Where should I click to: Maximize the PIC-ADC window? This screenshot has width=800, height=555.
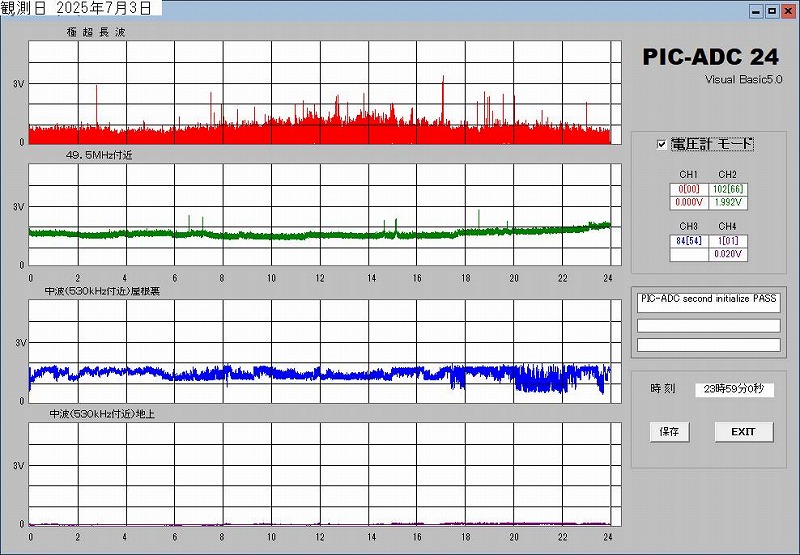tap(772, 11)
